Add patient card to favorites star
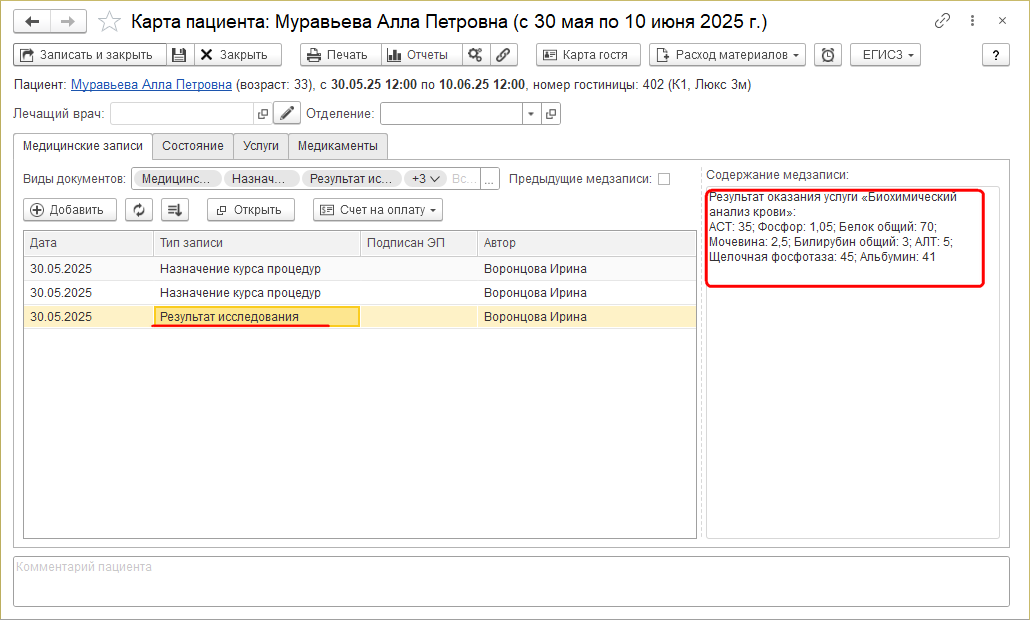 pos(109,22)
